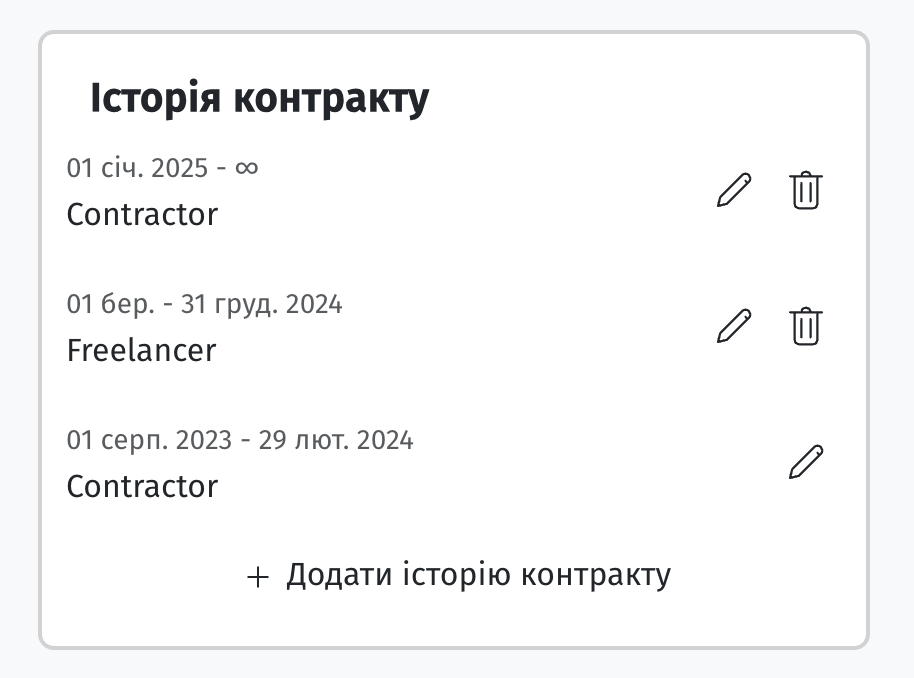Edit the Freelancer contract entry

[x=734, y=326]
